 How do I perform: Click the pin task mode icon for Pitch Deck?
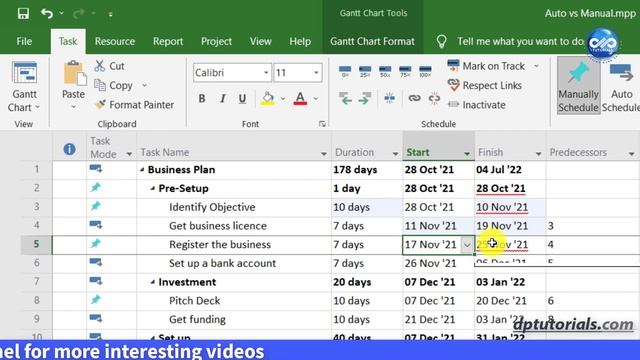tap(96, 300)
